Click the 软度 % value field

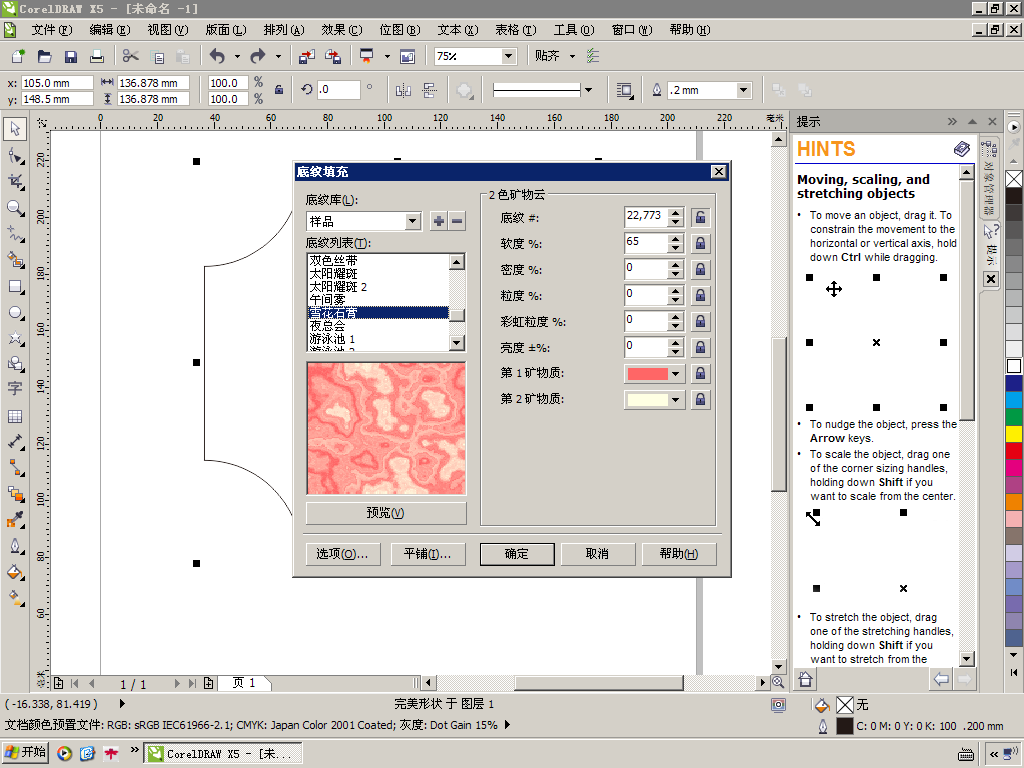pyautogui.click(x=646, y=244)
